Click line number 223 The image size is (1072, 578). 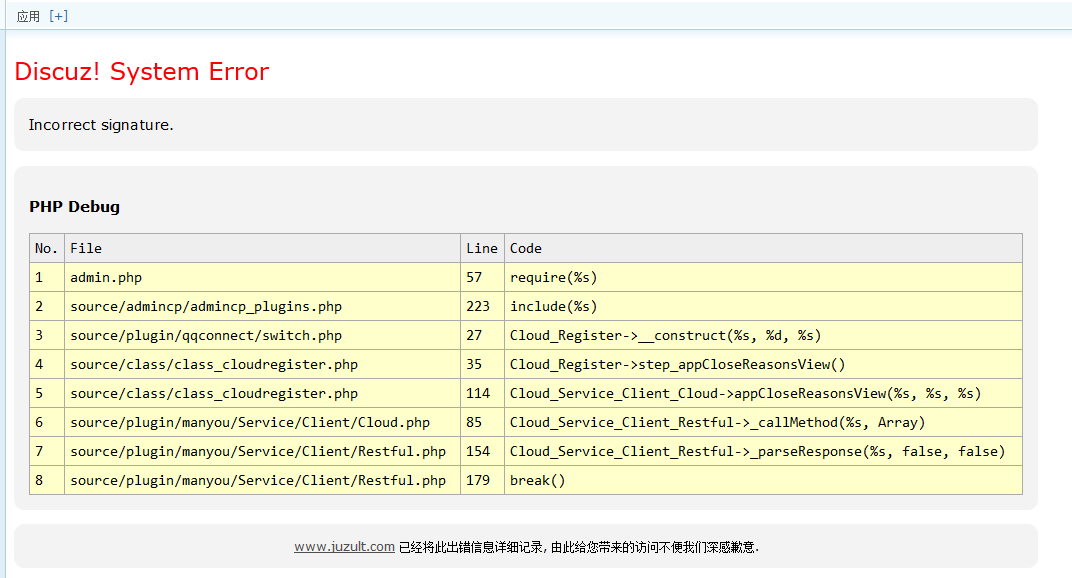(x=482, y=306)
